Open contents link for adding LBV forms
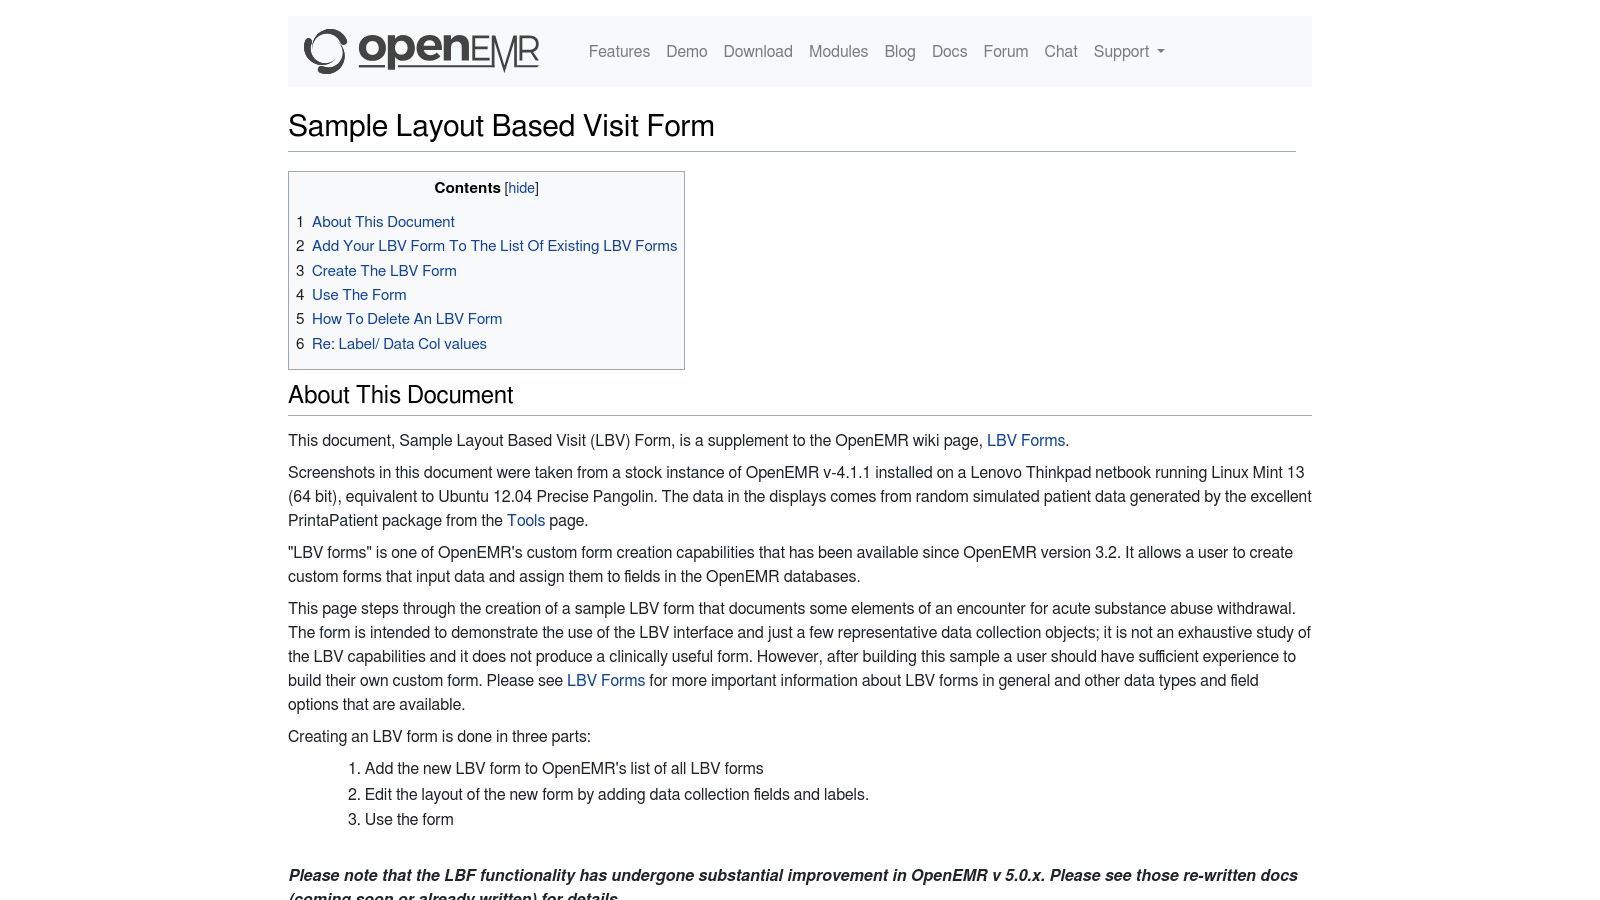The image size is (1600, 900). coord(494,246)
